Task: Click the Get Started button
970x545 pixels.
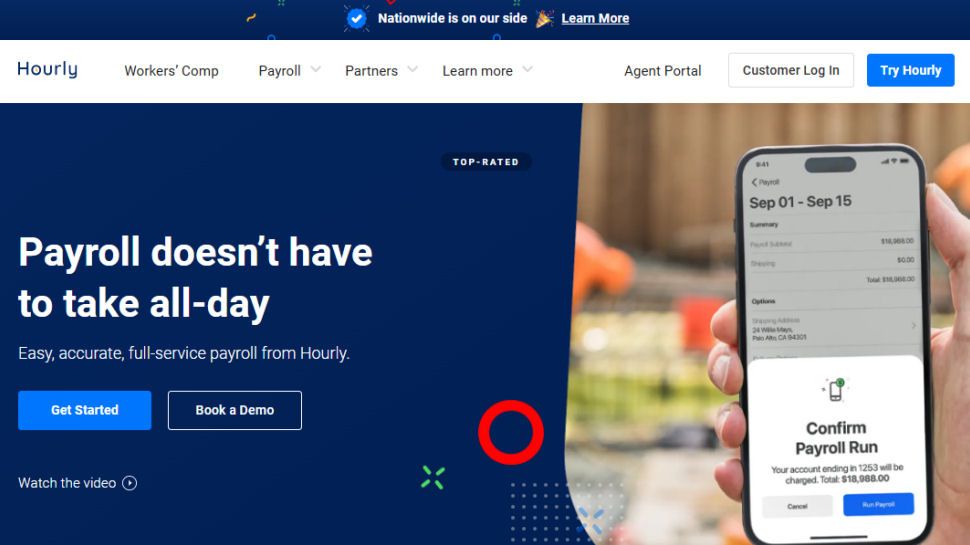Action: pyautogui.click(x=85, y=410)
